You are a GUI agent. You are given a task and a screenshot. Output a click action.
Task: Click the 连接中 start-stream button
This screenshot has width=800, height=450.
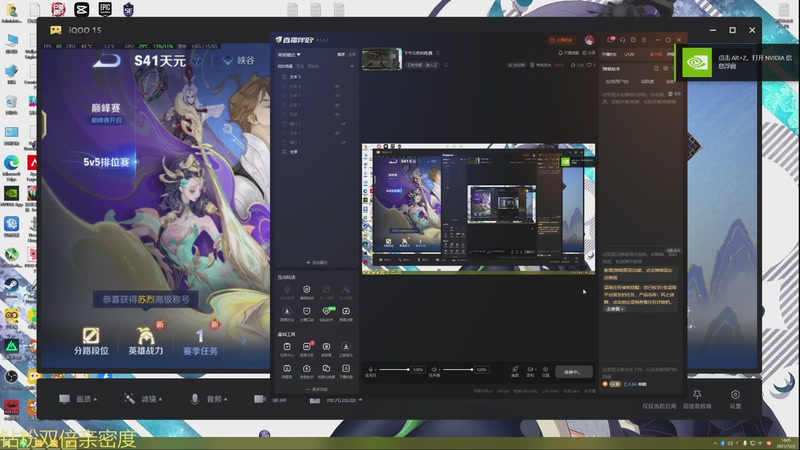pos(574,372)
